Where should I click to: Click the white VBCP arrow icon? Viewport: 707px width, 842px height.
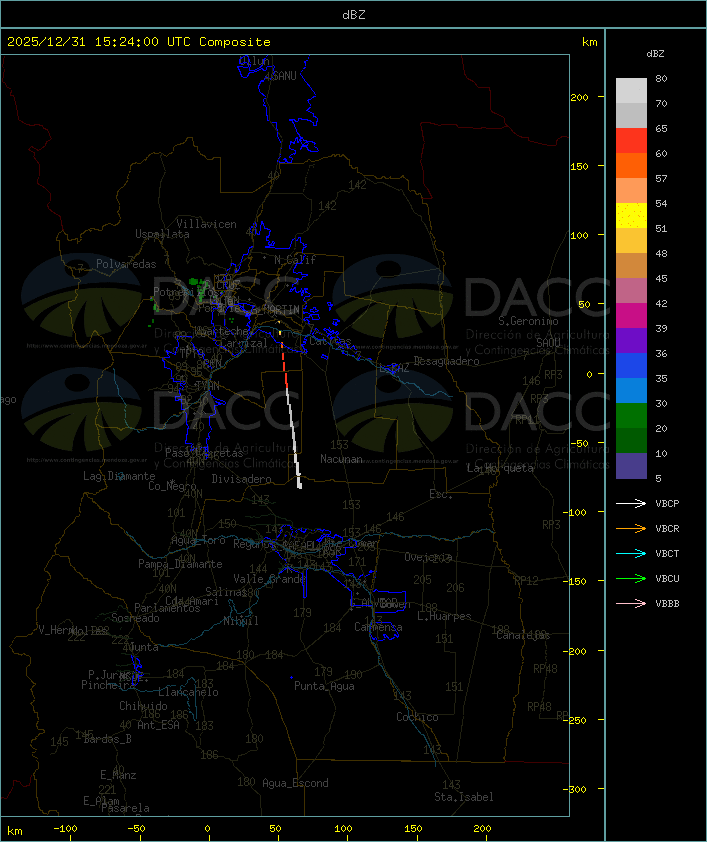[x=631, y=503]
